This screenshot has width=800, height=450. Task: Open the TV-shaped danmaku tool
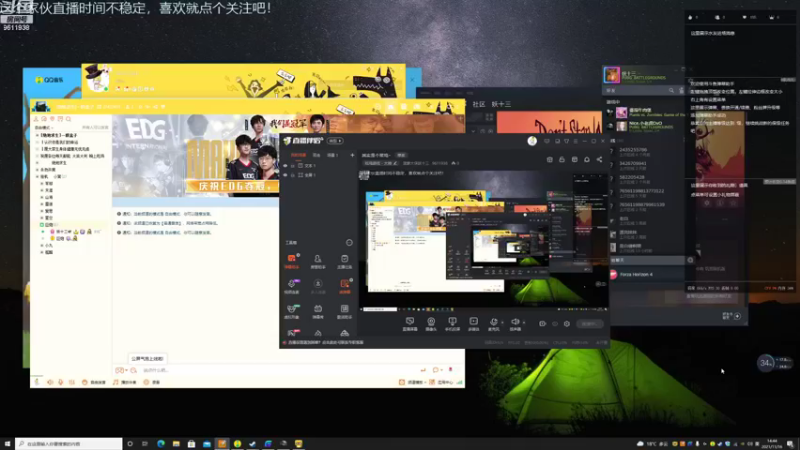pyautogui.click(x=318, y=311)
